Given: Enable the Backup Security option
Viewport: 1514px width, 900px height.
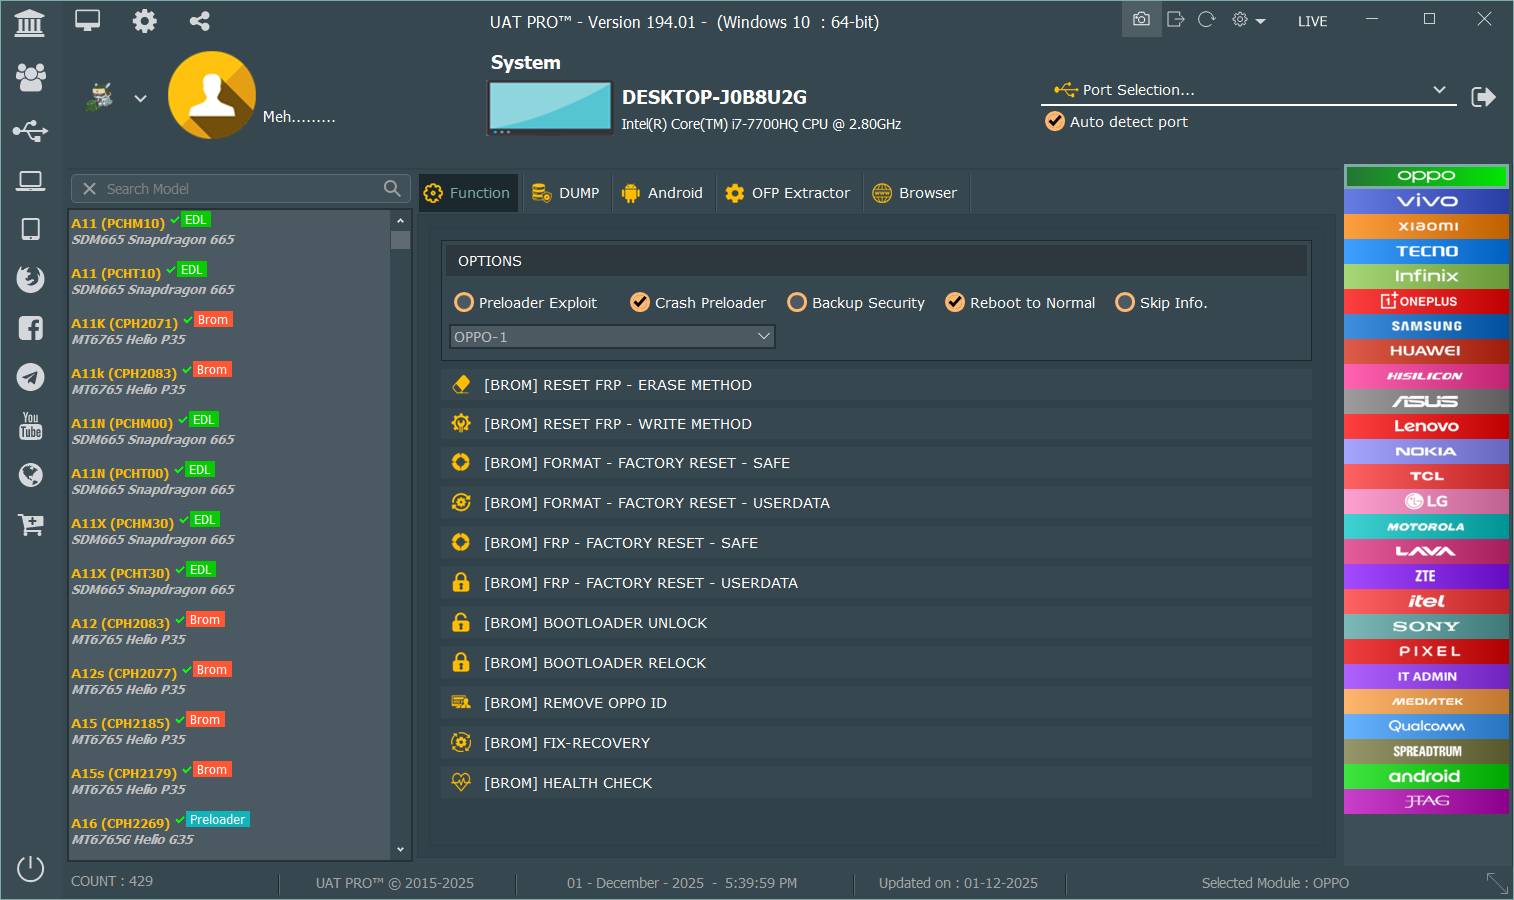Looking at the screenshot, I should 797,302.
